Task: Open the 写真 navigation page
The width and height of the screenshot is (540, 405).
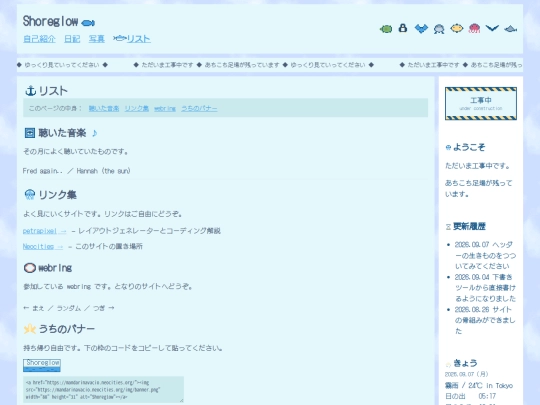Action: pos(96,39)
